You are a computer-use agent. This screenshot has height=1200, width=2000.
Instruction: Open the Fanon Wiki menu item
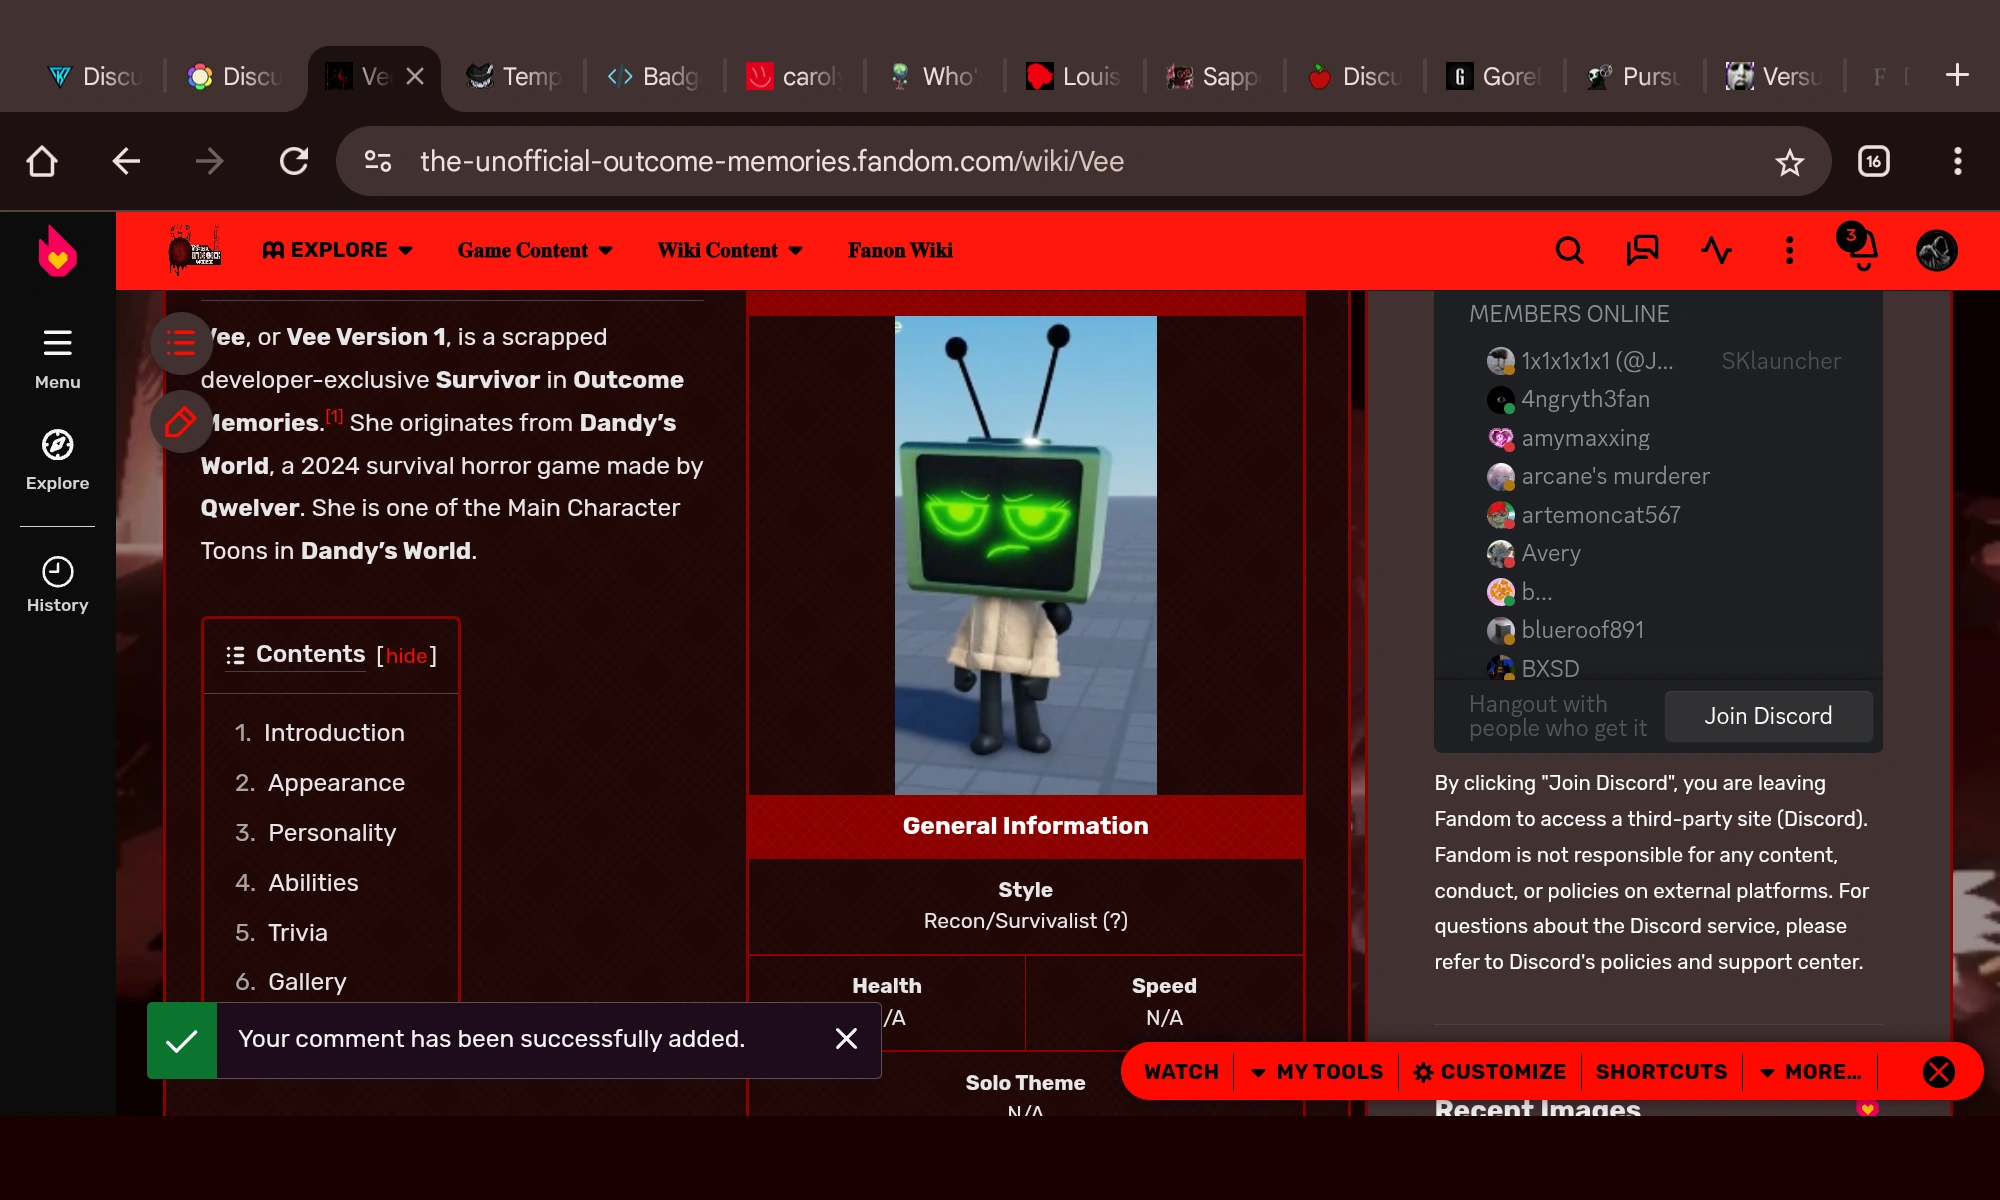click(900, 250)
